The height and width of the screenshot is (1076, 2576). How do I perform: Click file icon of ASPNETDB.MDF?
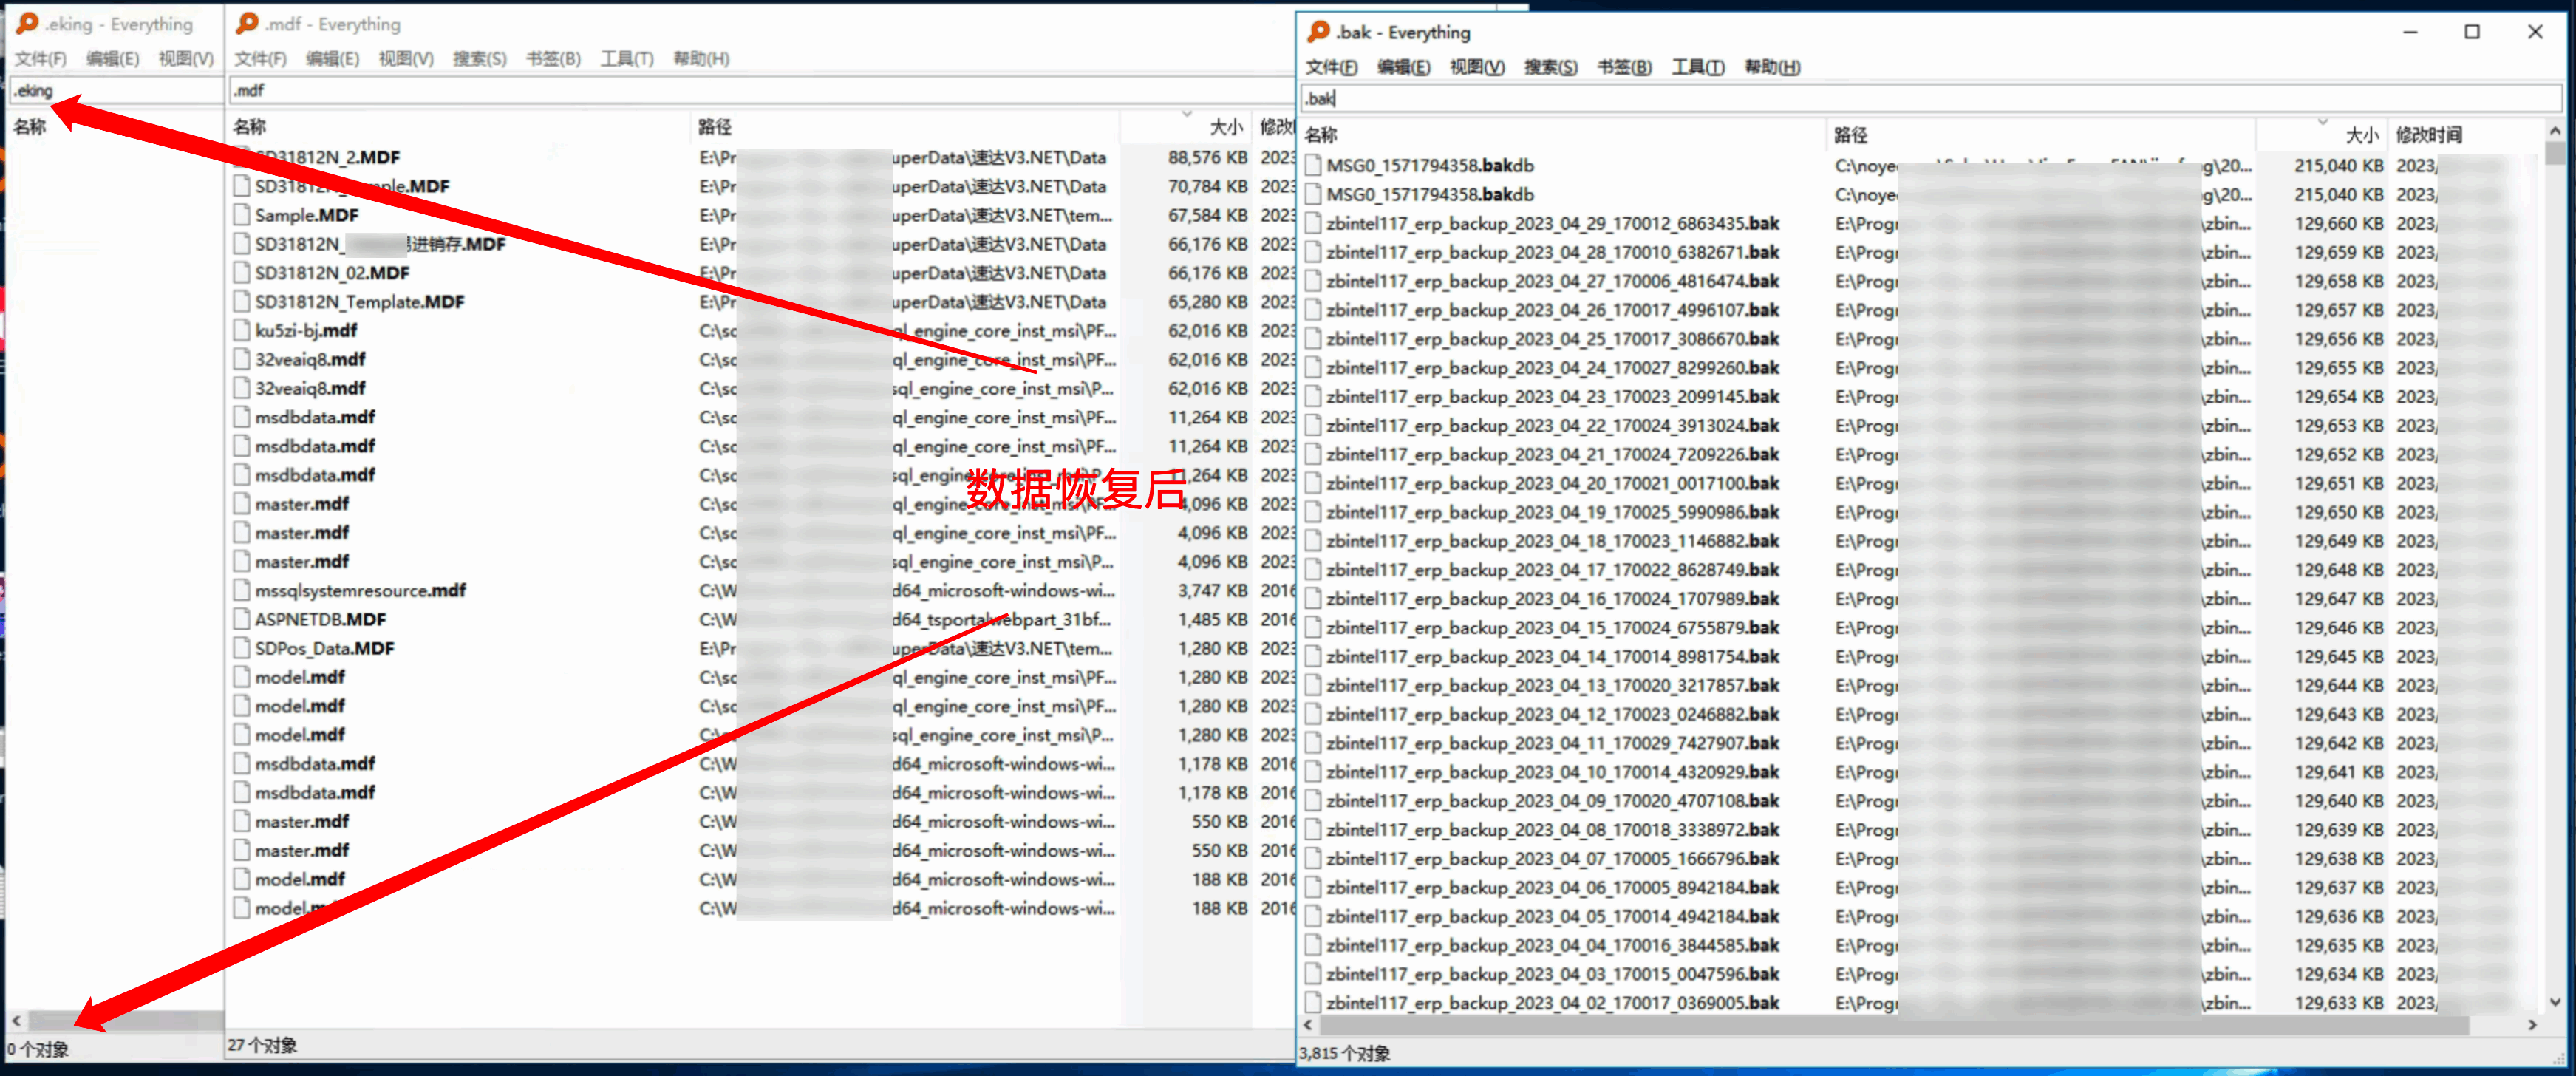(x=241, y=619)
